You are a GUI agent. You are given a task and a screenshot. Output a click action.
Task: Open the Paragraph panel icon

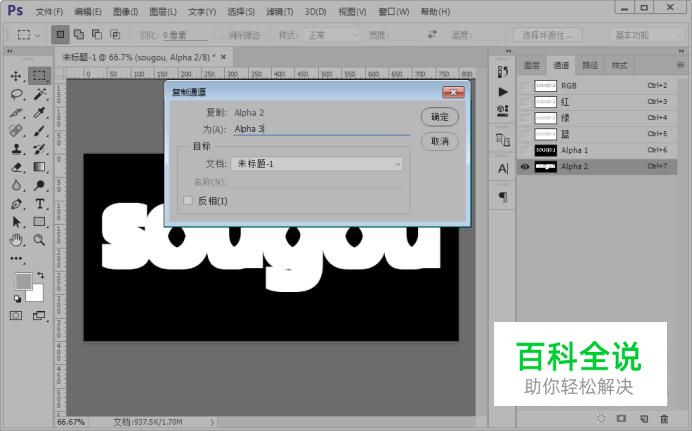click(x=503, y=197)
